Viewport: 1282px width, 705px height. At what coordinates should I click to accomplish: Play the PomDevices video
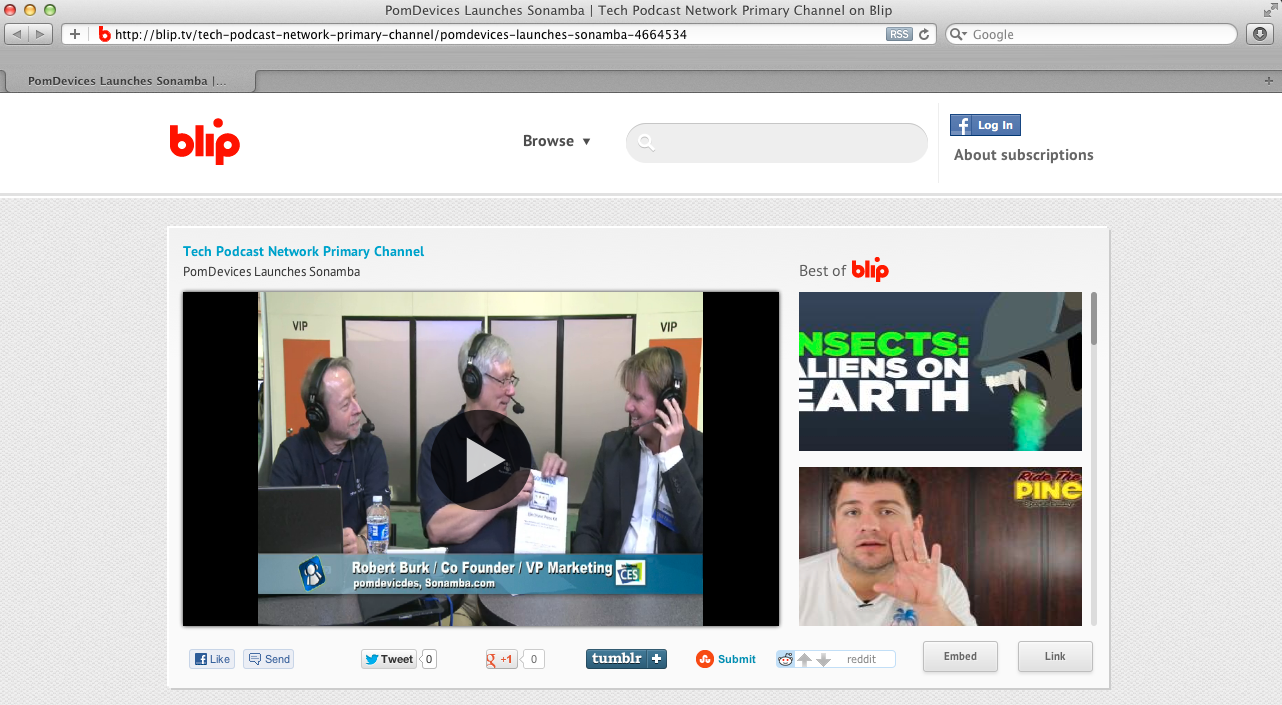(481, 459)
